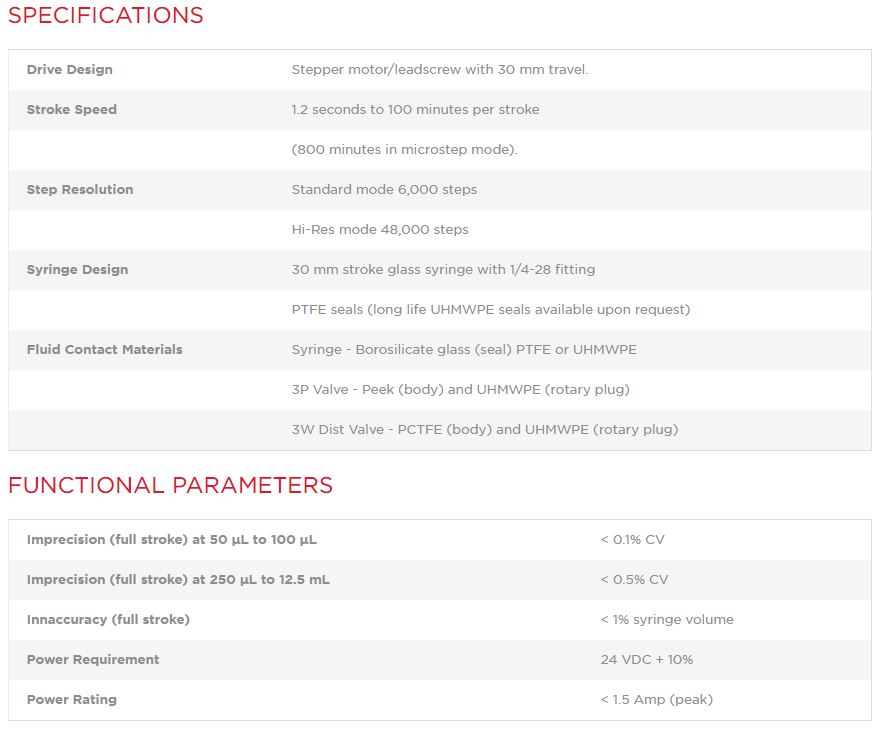Viewport: 881px width, 734px height.
Task: Select the Step Resolution label
Action: 79,190
